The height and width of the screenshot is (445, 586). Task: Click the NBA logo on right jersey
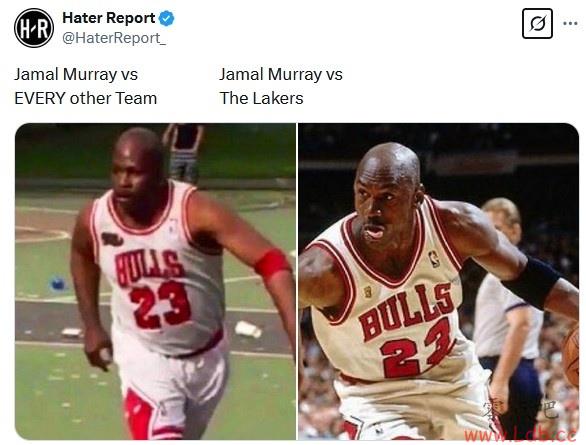coord(435,259)
